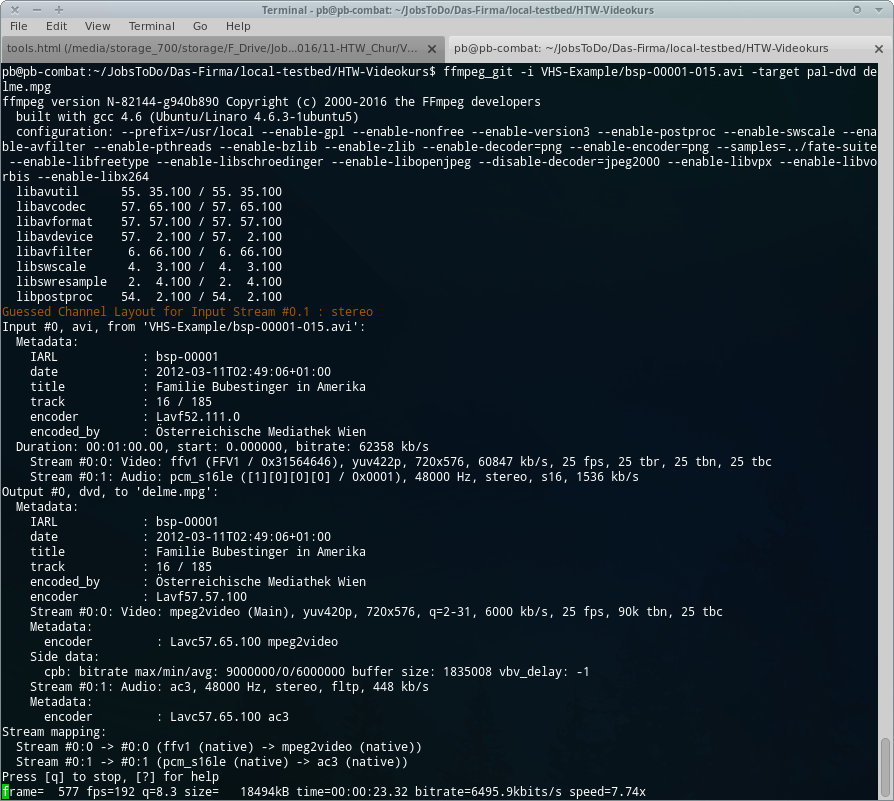Switch to the tools.html tab
The width and height of the screenshot is (894, 801).
click(211, 48)
